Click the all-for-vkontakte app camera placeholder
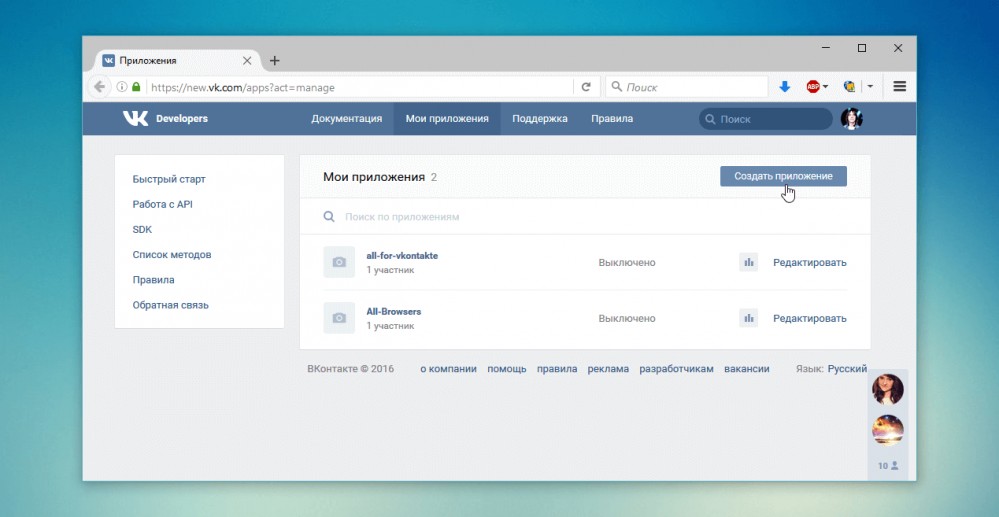Viewport: 999px width, 517px height. click(x=339, y=262)
